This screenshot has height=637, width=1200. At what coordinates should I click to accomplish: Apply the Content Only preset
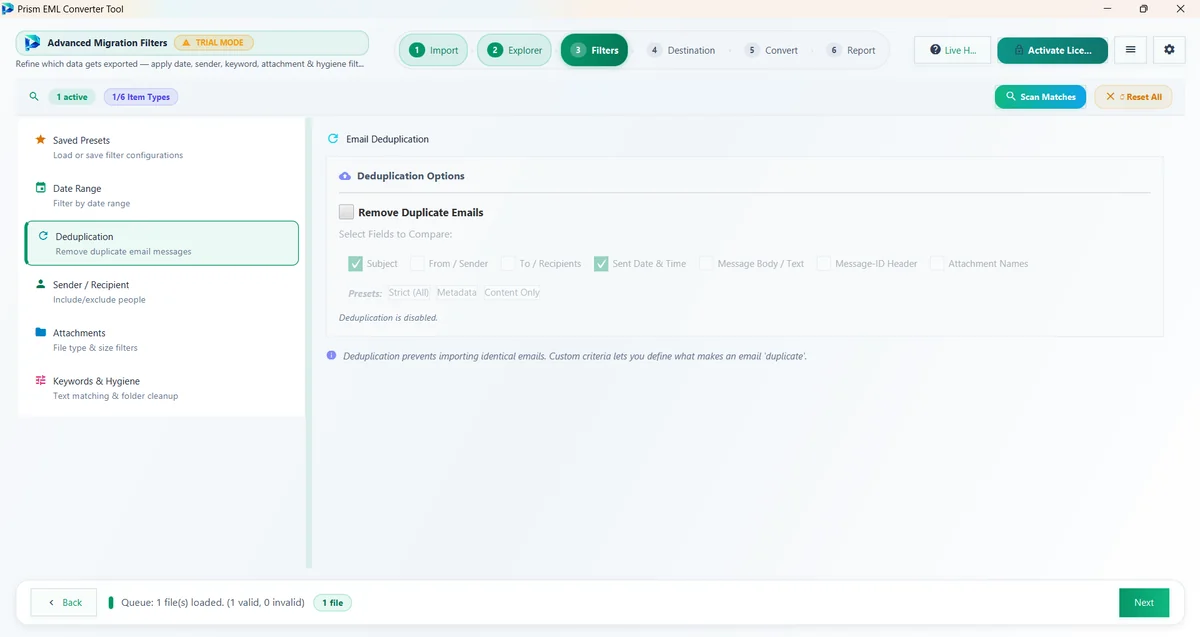coord(512,292)
